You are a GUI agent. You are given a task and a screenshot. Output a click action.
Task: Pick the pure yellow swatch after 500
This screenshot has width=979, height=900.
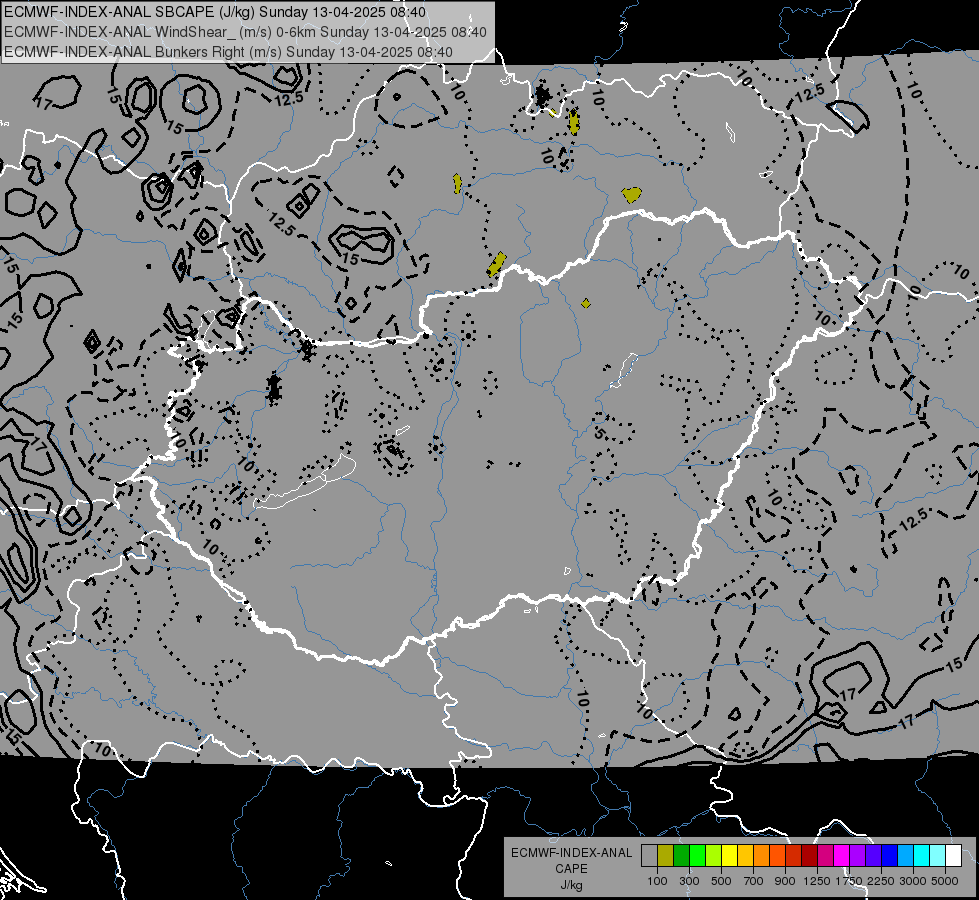click(x=730, y=856)
